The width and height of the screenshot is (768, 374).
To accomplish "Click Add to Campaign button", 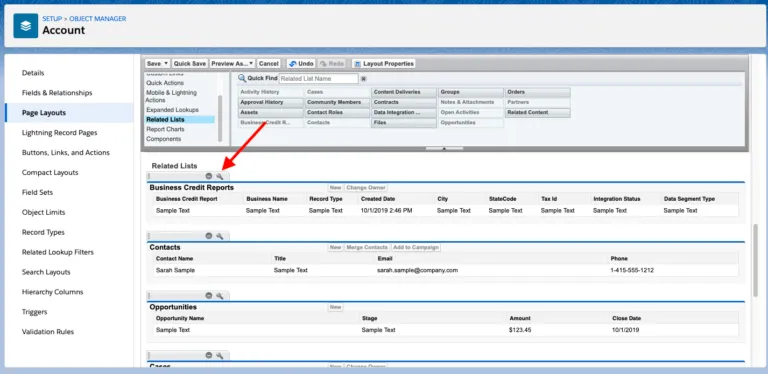I will pos(415,248).
